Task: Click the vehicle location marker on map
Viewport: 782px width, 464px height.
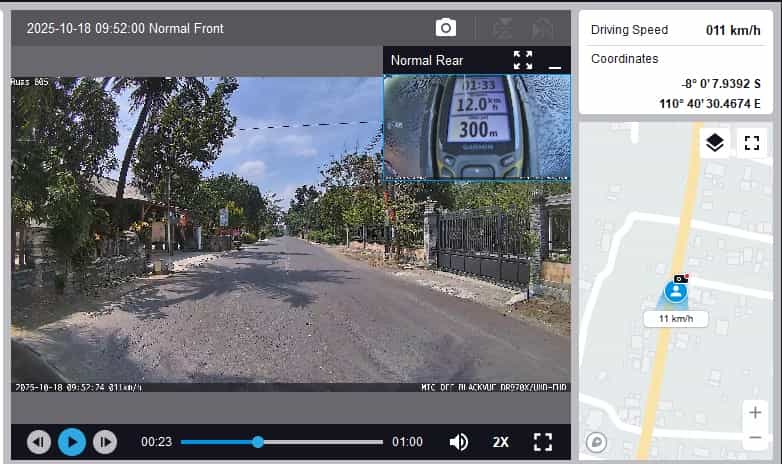Action: [676, 292]
